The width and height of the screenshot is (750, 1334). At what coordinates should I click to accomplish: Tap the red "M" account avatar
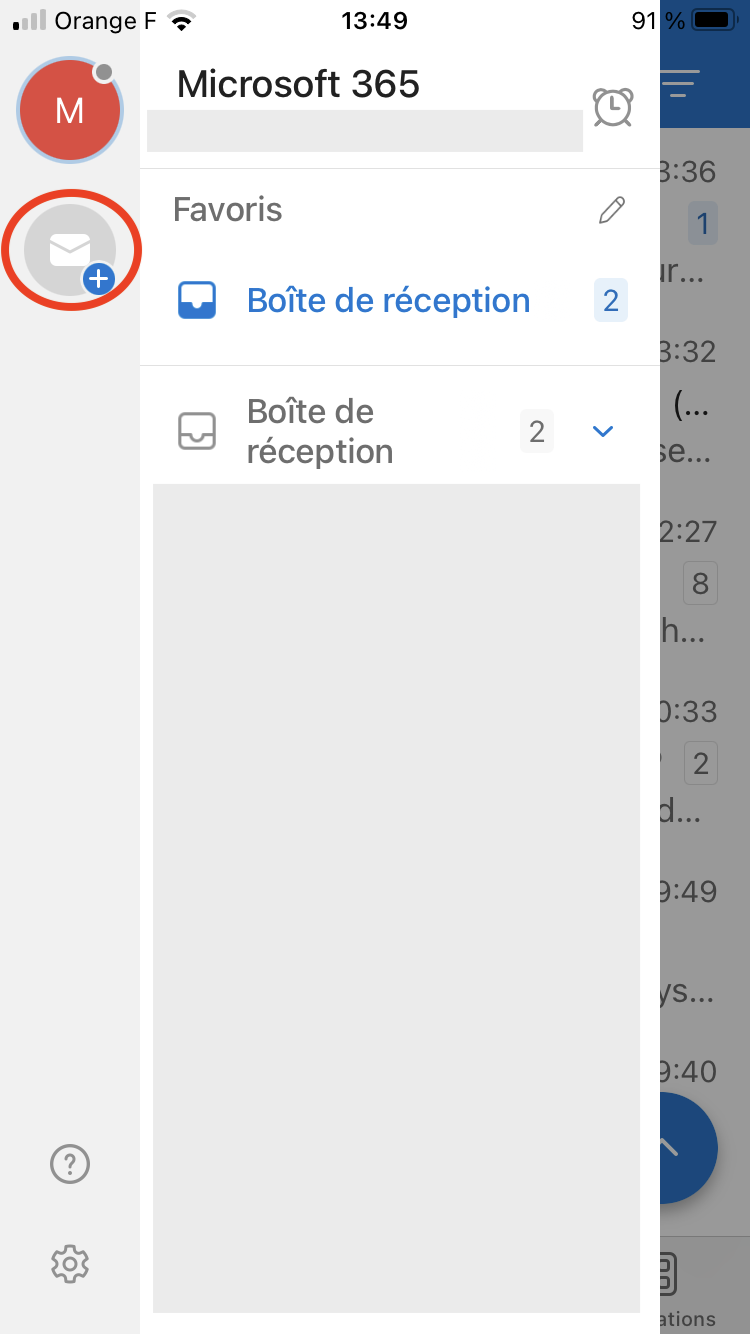point(69,110)
